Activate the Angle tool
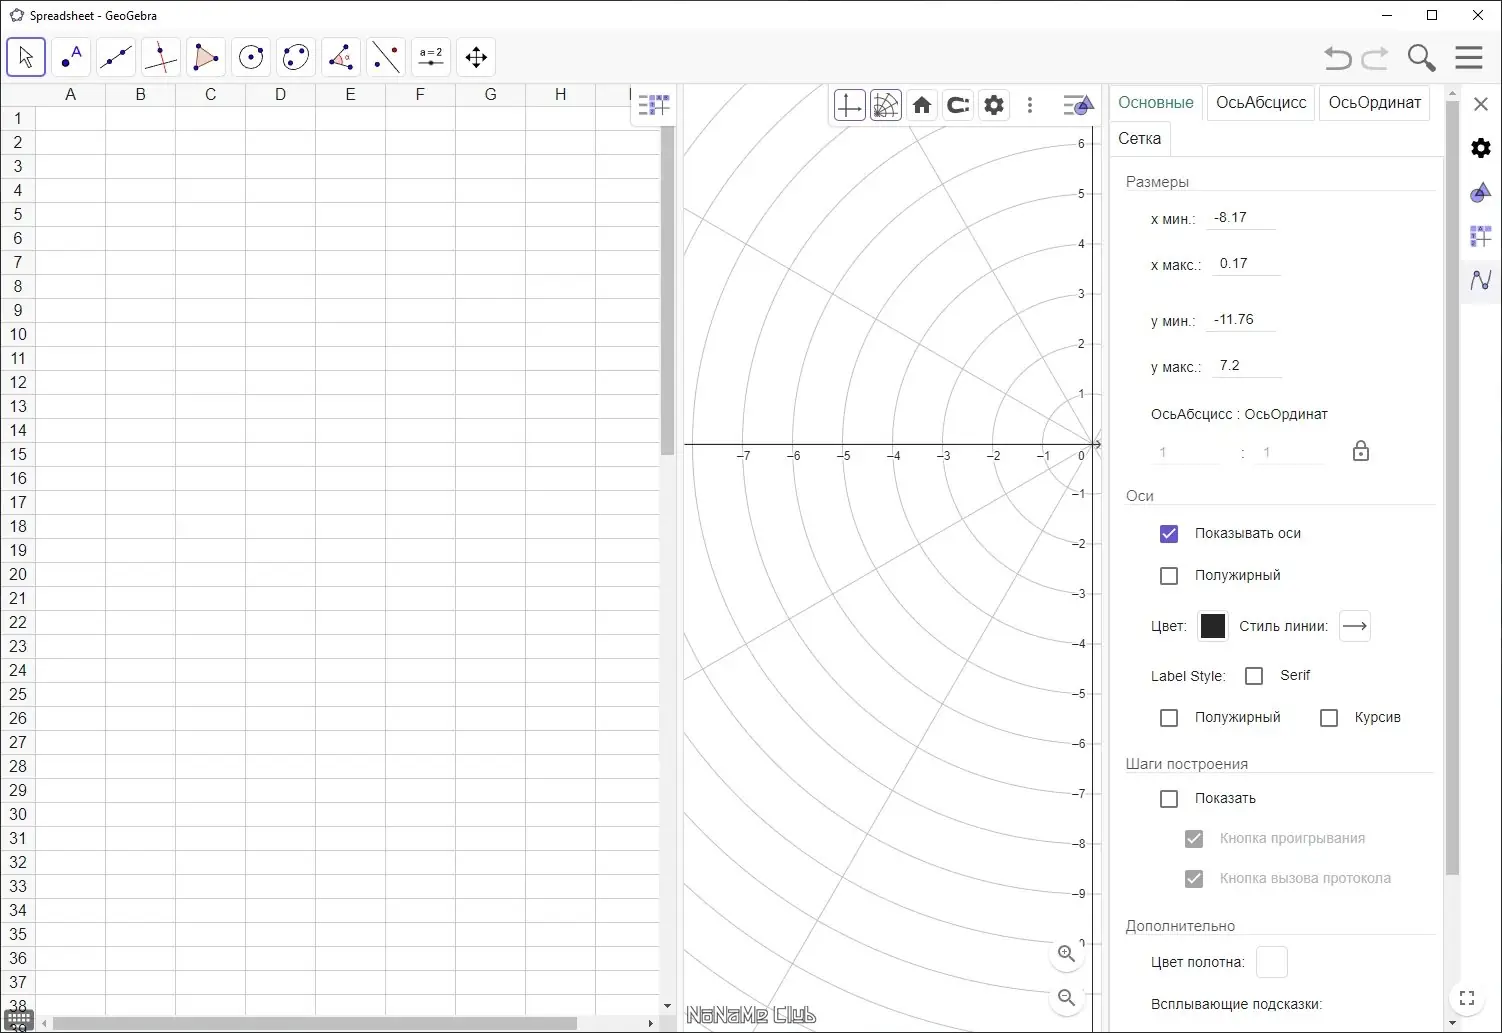1502x1033 pixels. (x=341, y=57)
